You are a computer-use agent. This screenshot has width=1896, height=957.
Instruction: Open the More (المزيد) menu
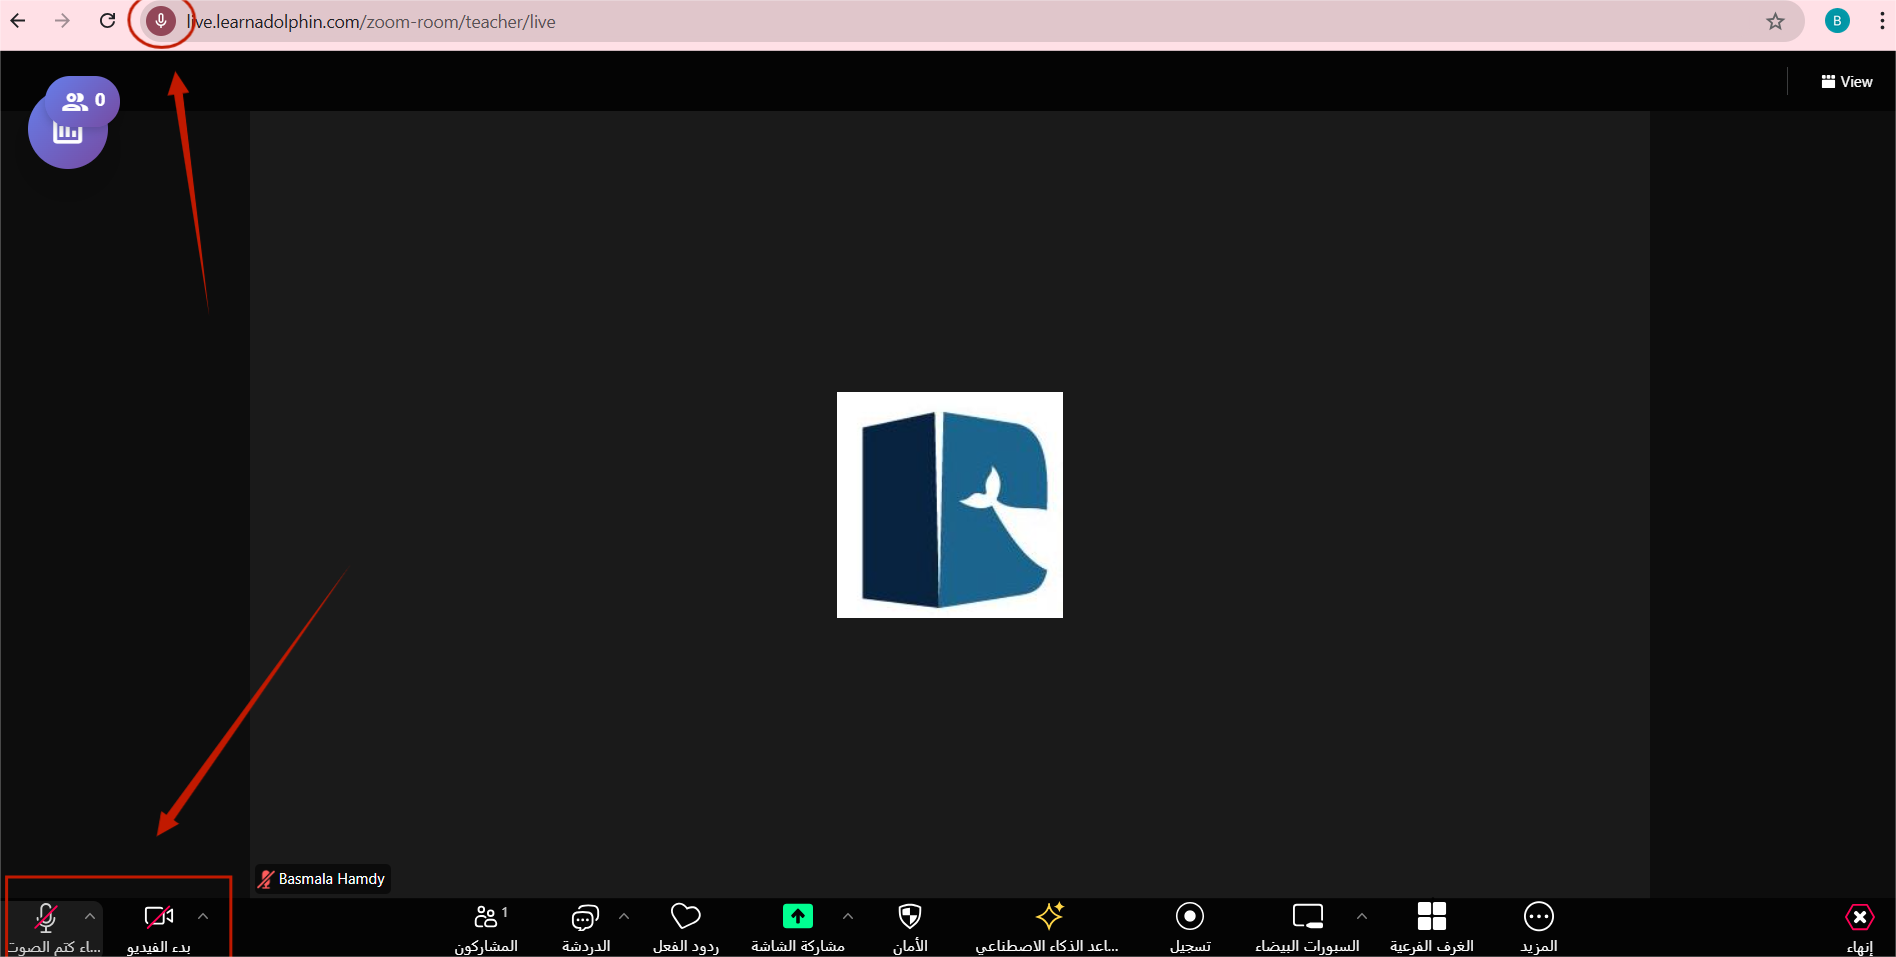click(1538, 926)
